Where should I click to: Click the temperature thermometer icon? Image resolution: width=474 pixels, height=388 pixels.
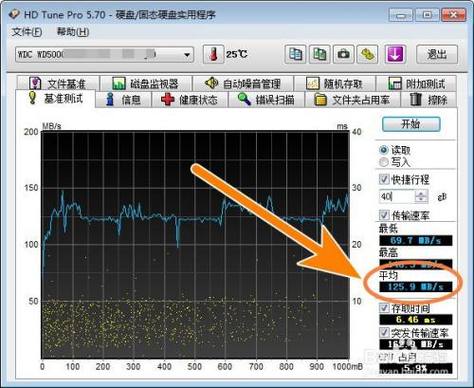[213, 54]
